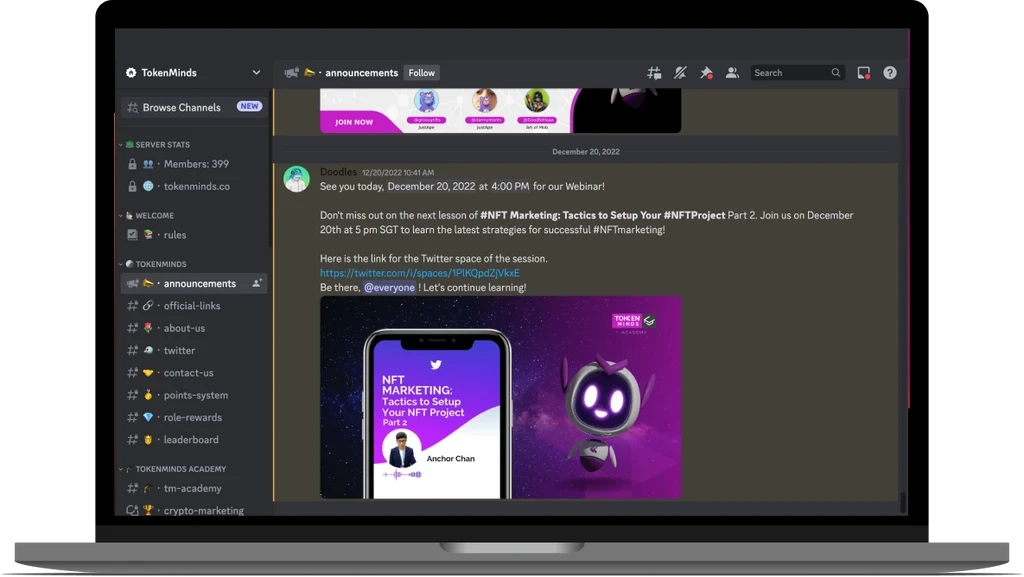This screenshot has height=577, width=1024.
Task: Click the megaphone icon in channel header
Action: click(x=291, y=73)
